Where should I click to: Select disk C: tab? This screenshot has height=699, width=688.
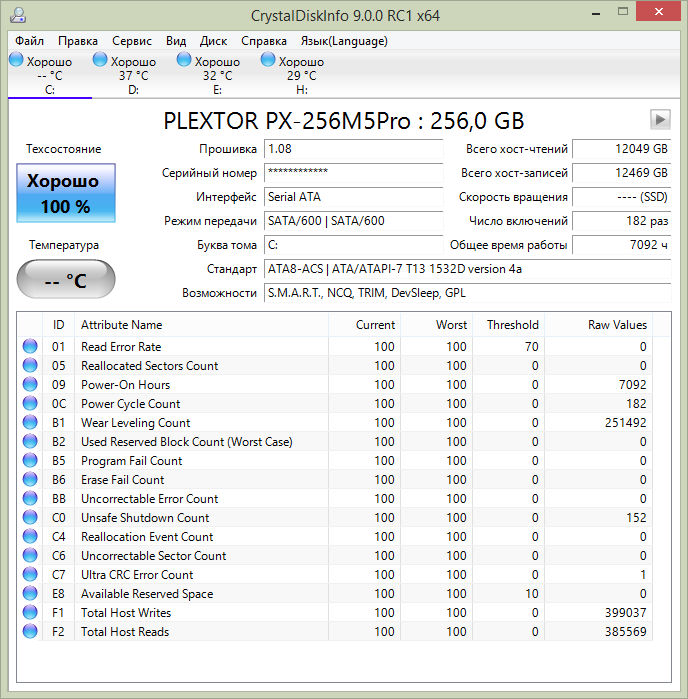tap(49, 74)
